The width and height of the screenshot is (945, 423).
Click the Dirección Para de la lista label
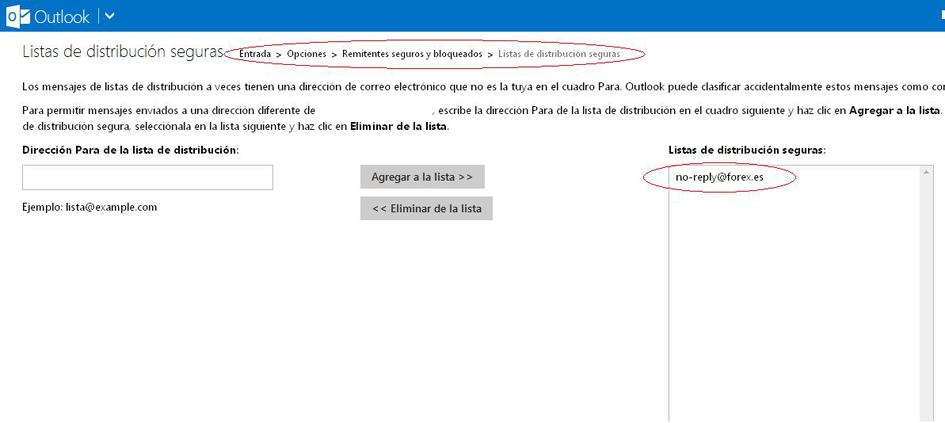tap(130, 150)
